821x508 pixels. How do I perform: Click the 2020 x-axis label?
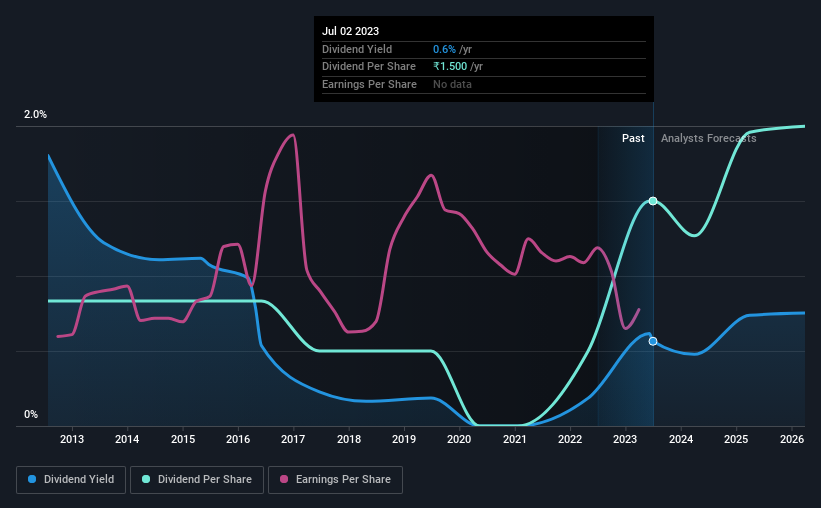click(x=459, y=439)
